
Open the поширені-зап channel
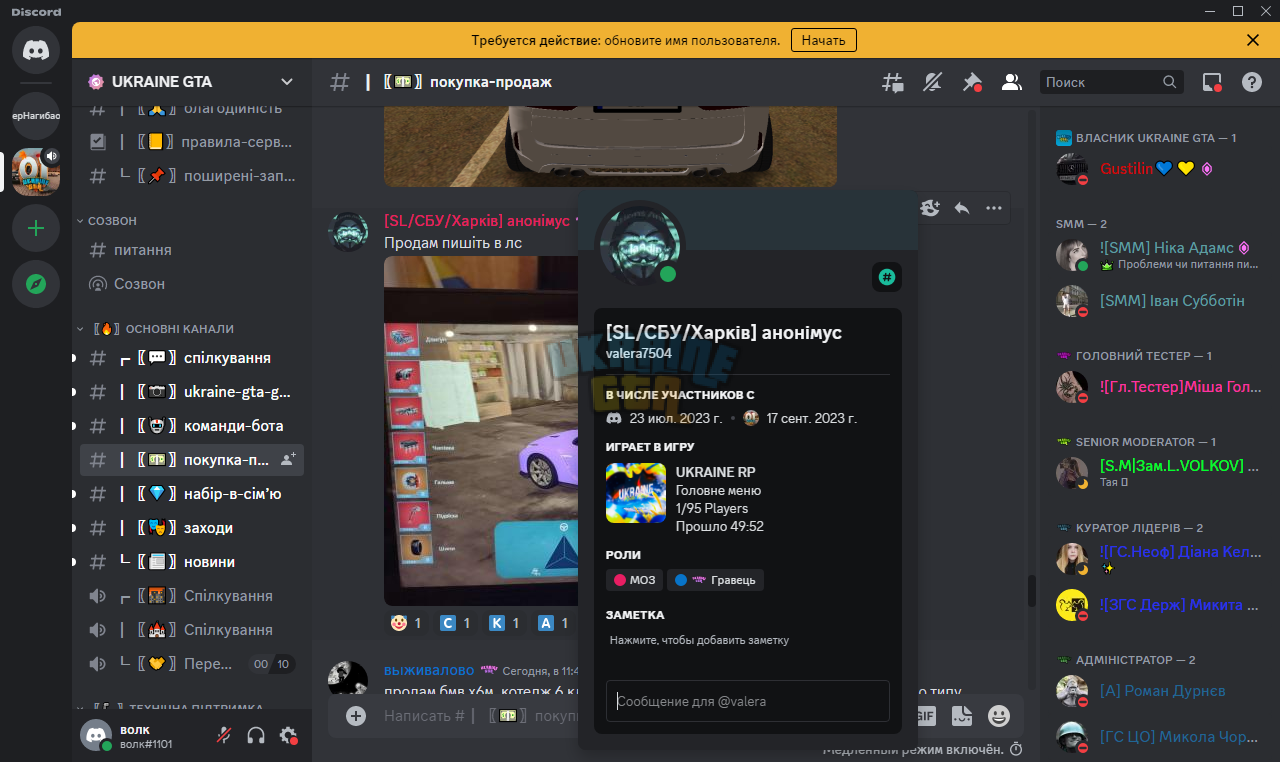[192, 176]
